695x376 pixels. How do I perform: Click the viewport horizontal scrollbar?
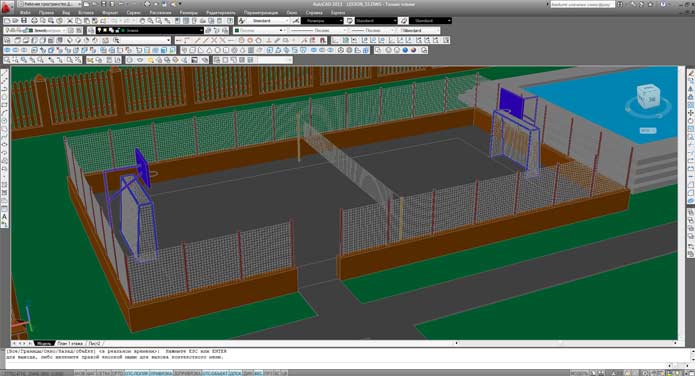(x=566, y=343)
